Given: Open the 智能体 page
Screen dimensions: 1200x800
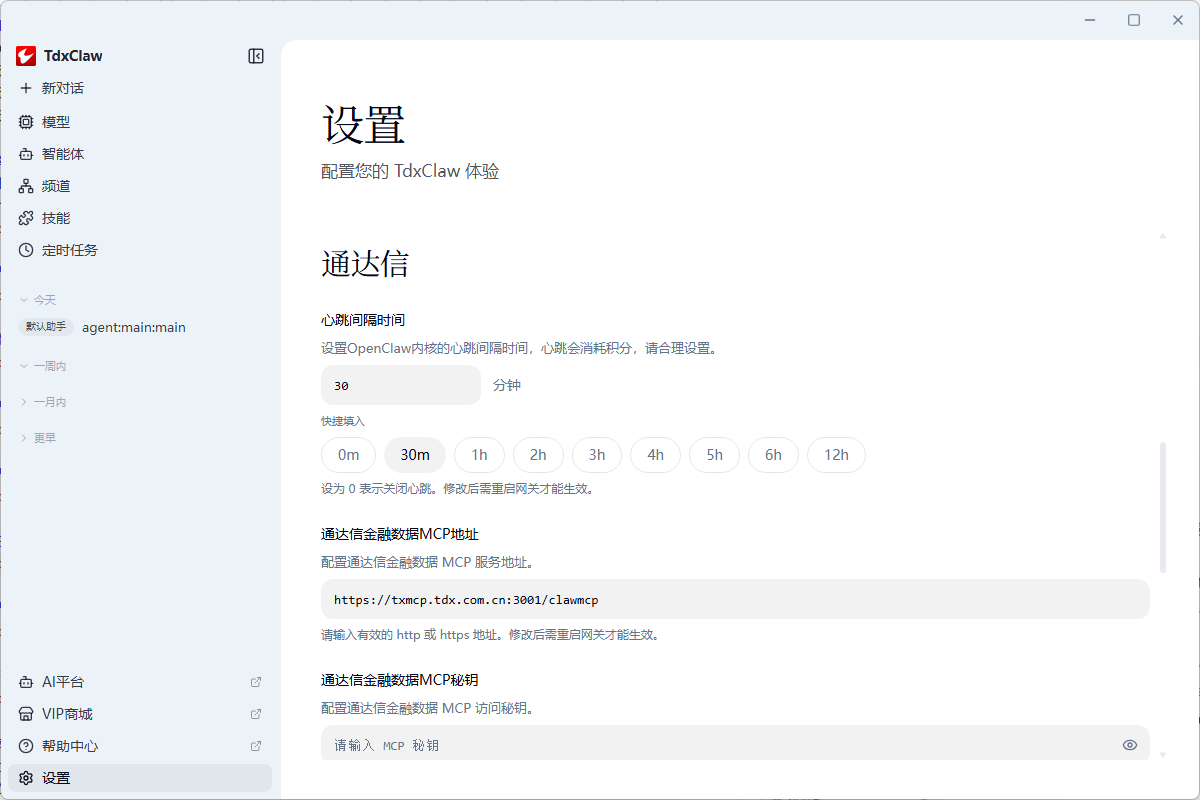Looking at the screenshot, I should [x=140, y=154].
